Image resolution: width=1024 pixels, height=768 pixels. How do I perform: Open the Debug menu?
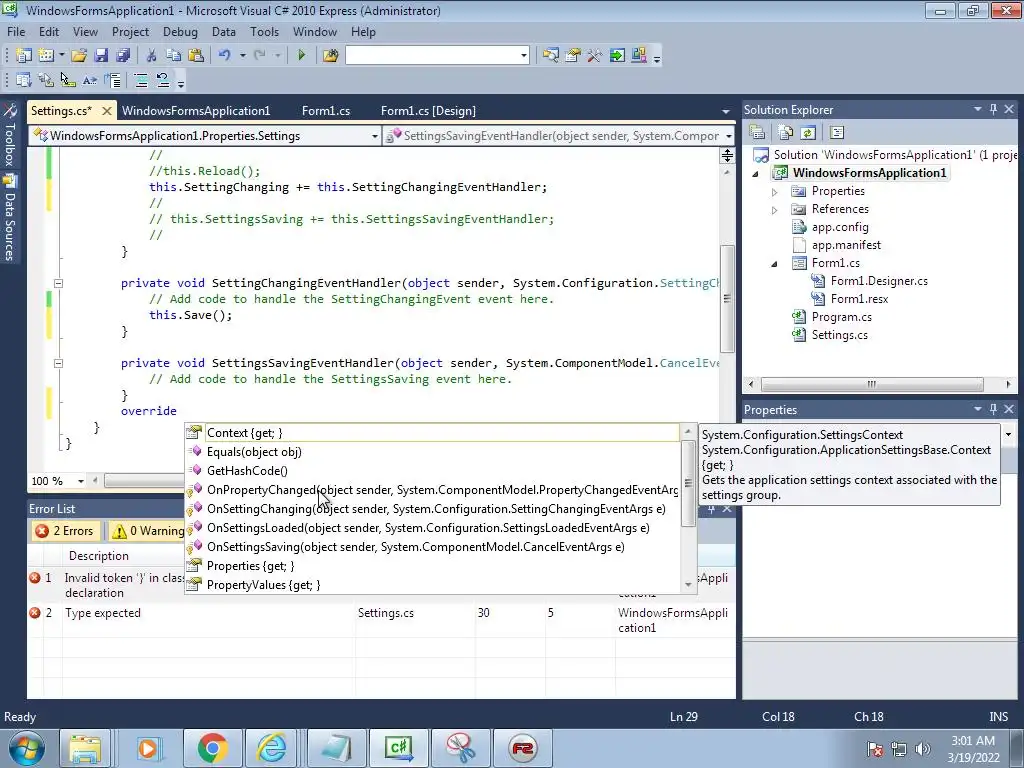pyautogui.click(x=180, y=31)
